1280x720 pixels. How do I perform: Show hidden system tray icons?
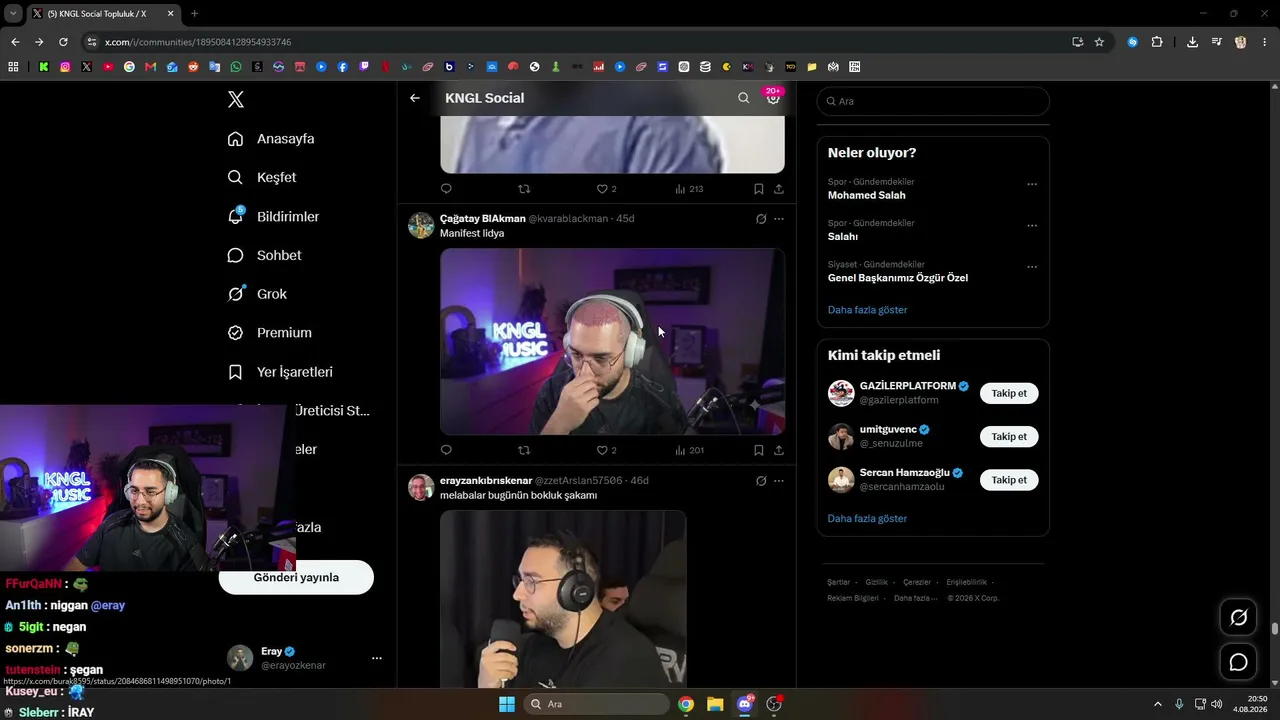(1158, 704)
